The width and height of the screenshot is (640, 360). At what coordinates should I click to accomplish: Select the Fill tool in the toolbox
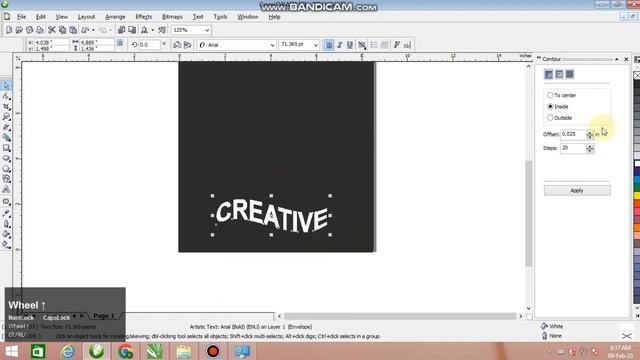tap(6, 234)
